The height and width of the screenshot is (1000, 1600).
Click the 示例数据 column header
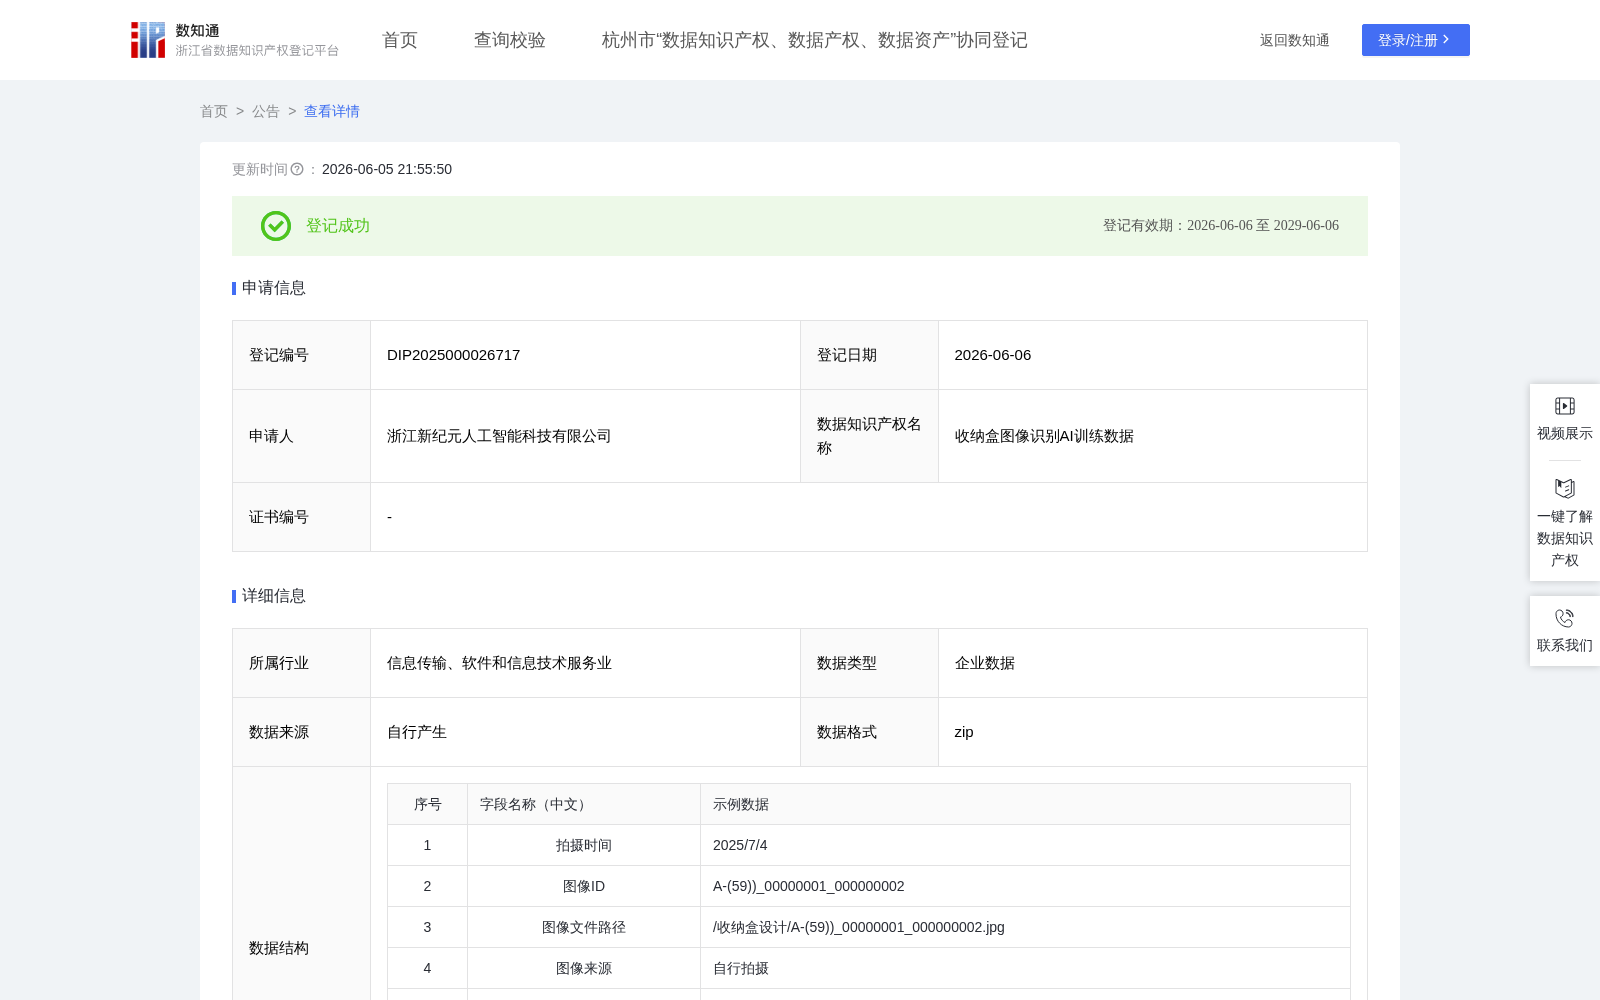point(1026,804)
